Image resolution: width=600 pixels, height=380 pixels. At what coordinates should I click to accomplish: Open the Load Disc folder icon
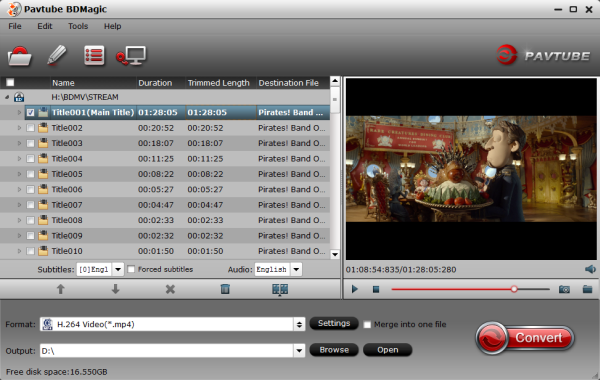pos(19,56)
